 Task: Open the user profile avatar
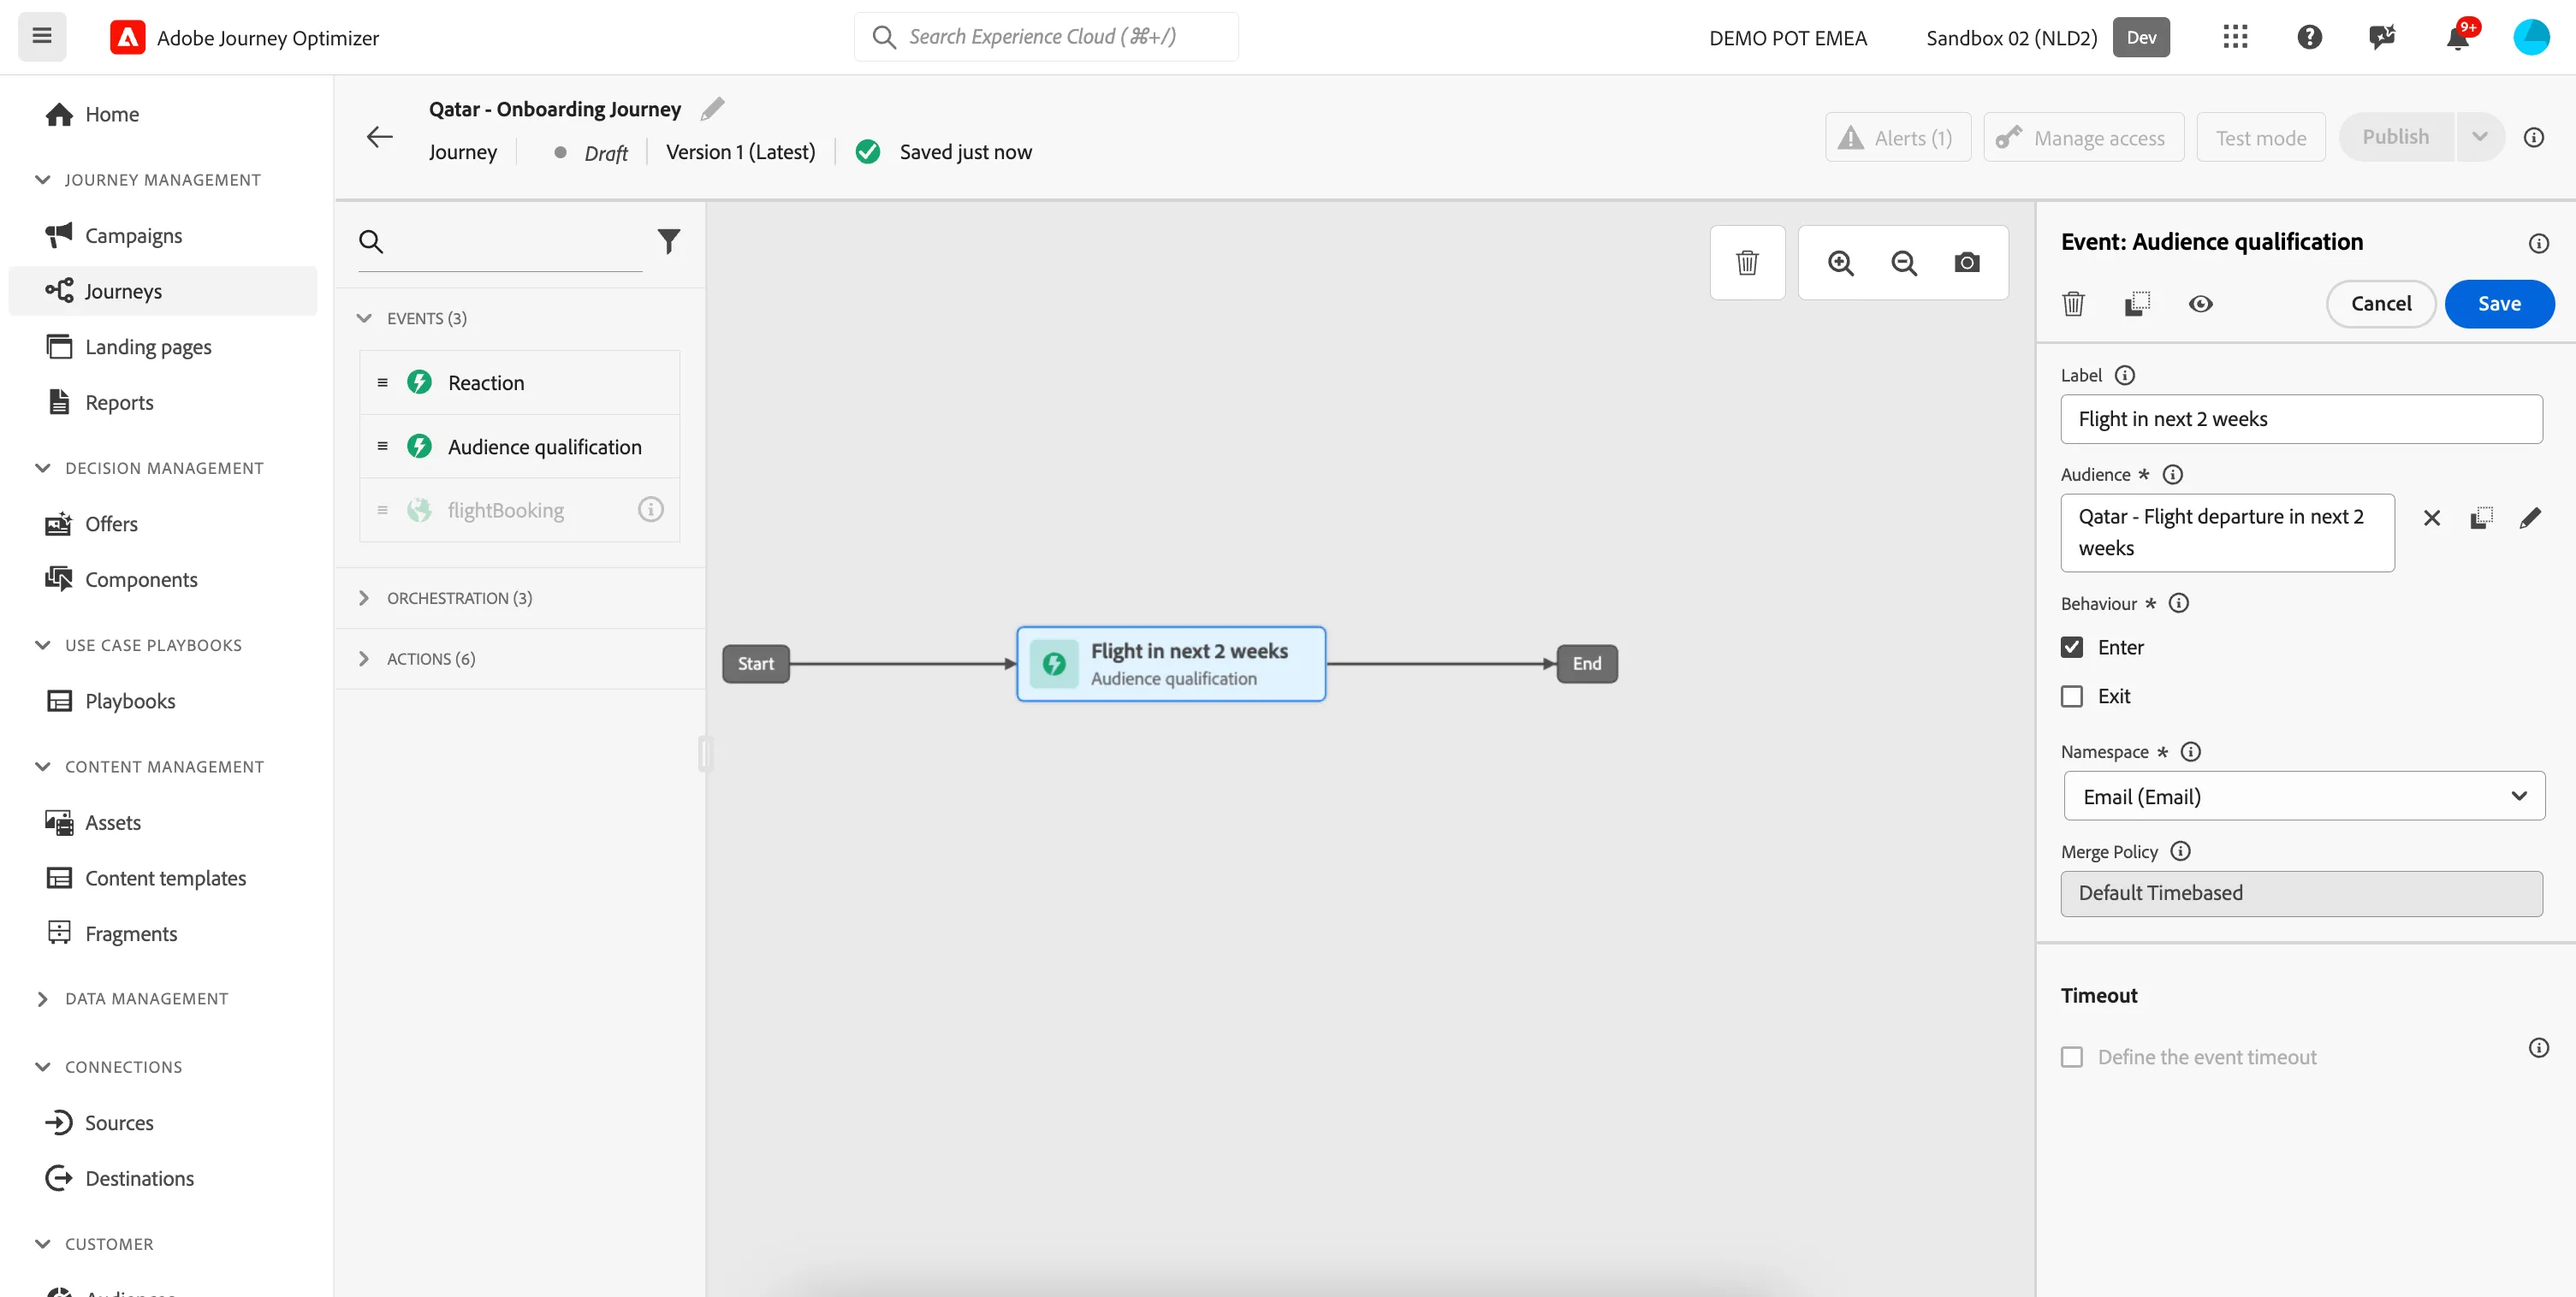(2531, 37)
